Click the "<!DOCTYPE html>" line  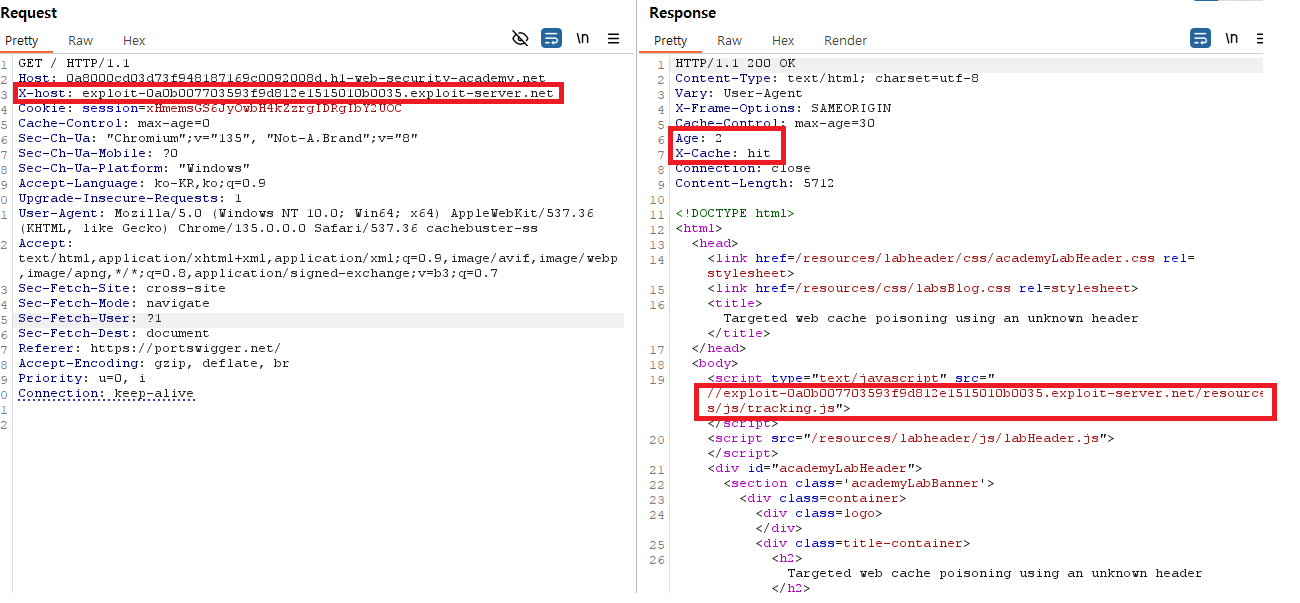735,213
